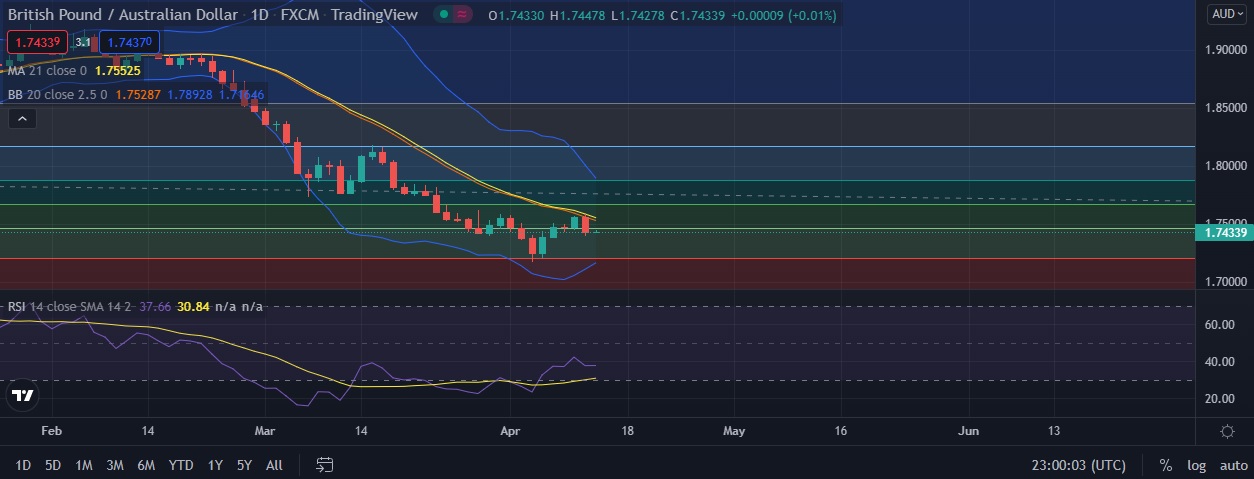Select the BB 20 close 2.5 indicator legend
Viewport: 1254px width, 479px height.
[x=55, y=95]
